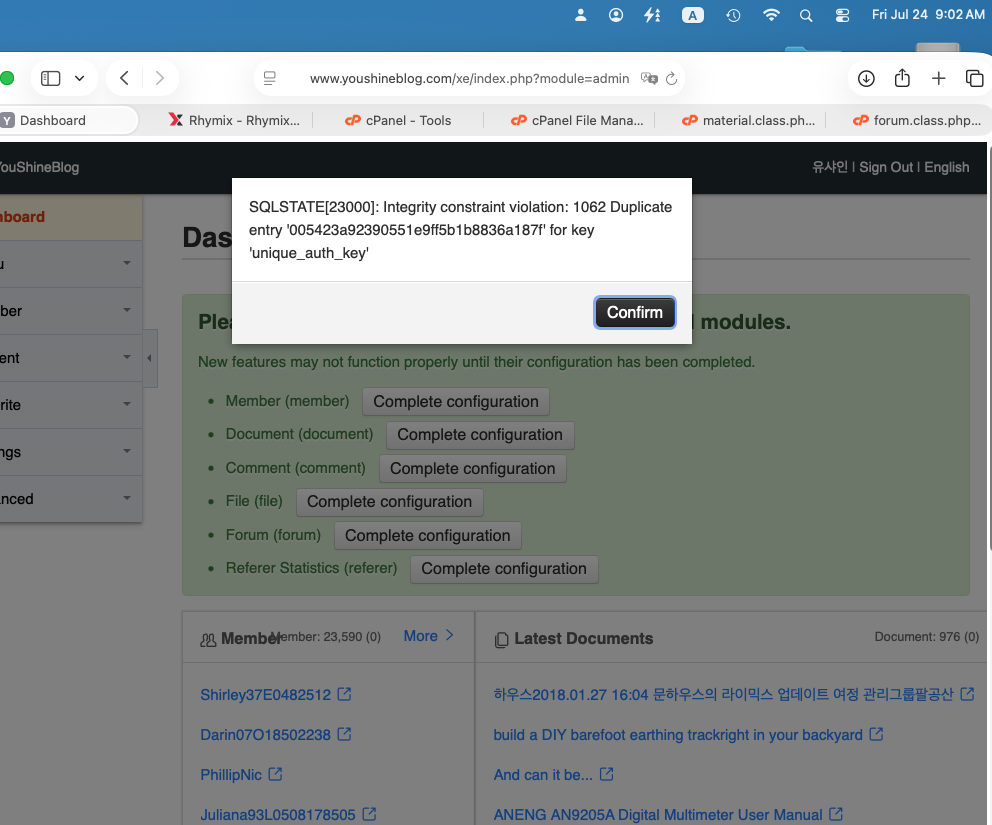Click the Safari sidebar toggle icon
This screenshot has width=992, height=825.
point(50,78)
